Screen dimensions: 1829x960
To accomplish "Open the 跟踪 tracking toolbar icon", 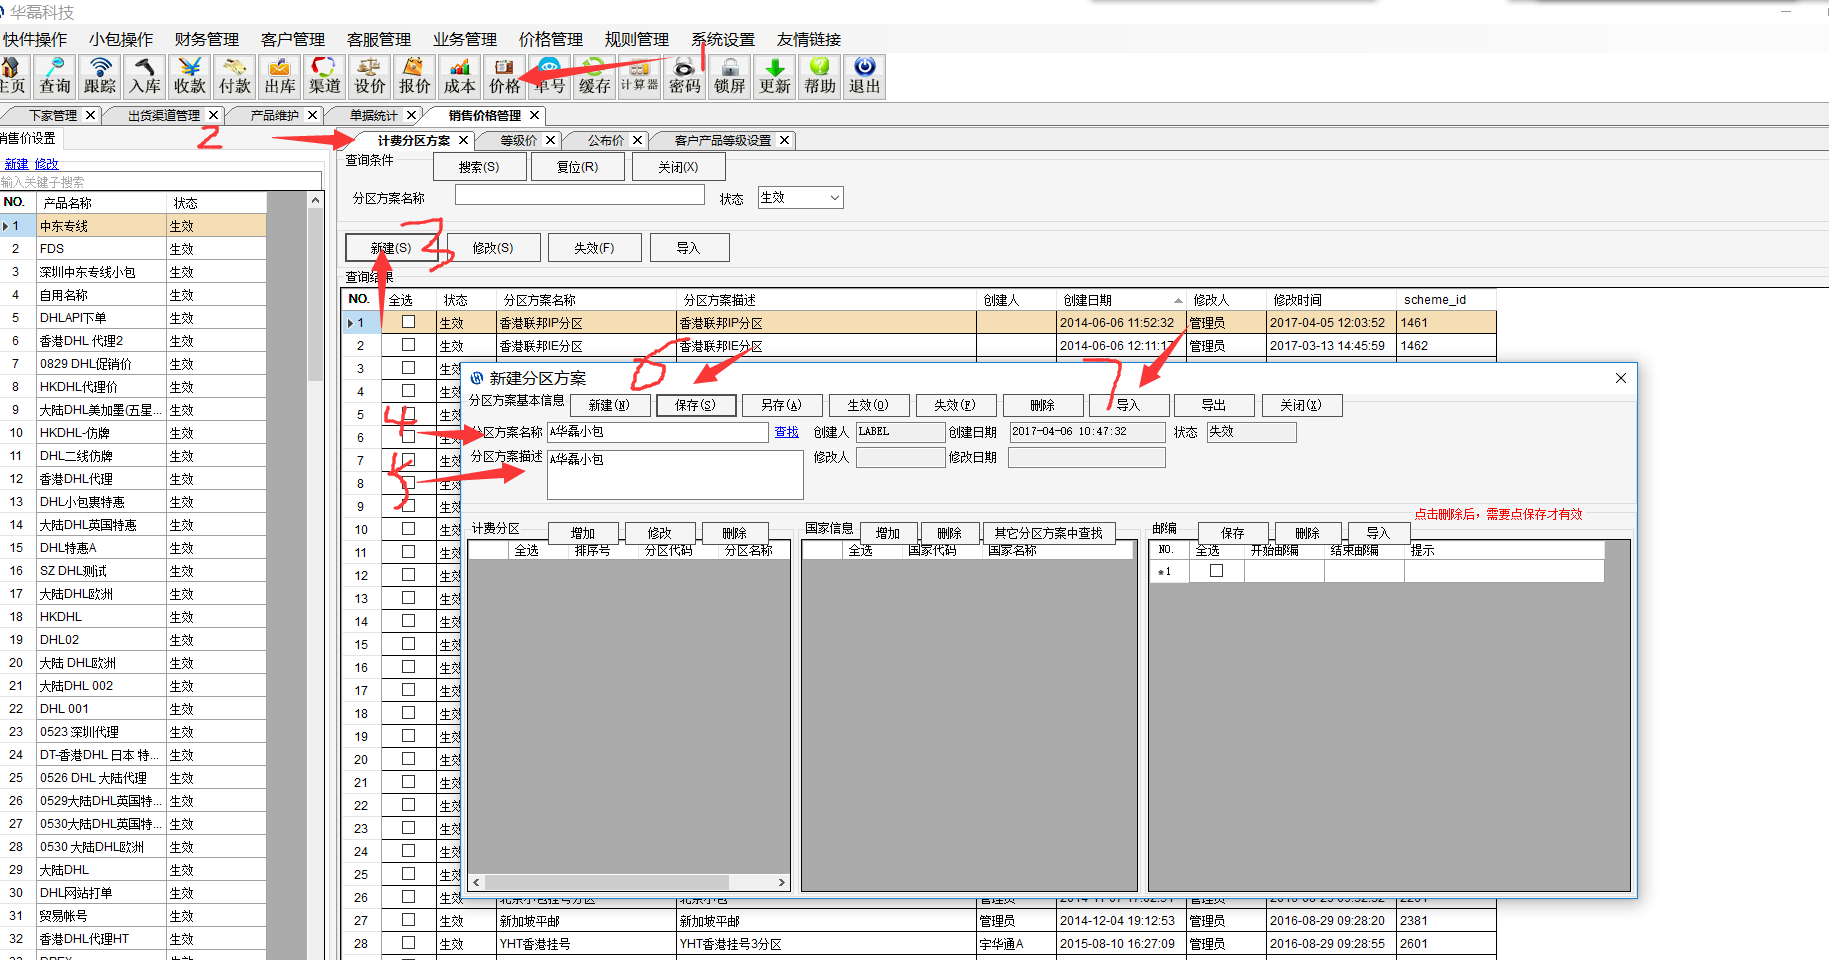I will click(x=100, y=76).
